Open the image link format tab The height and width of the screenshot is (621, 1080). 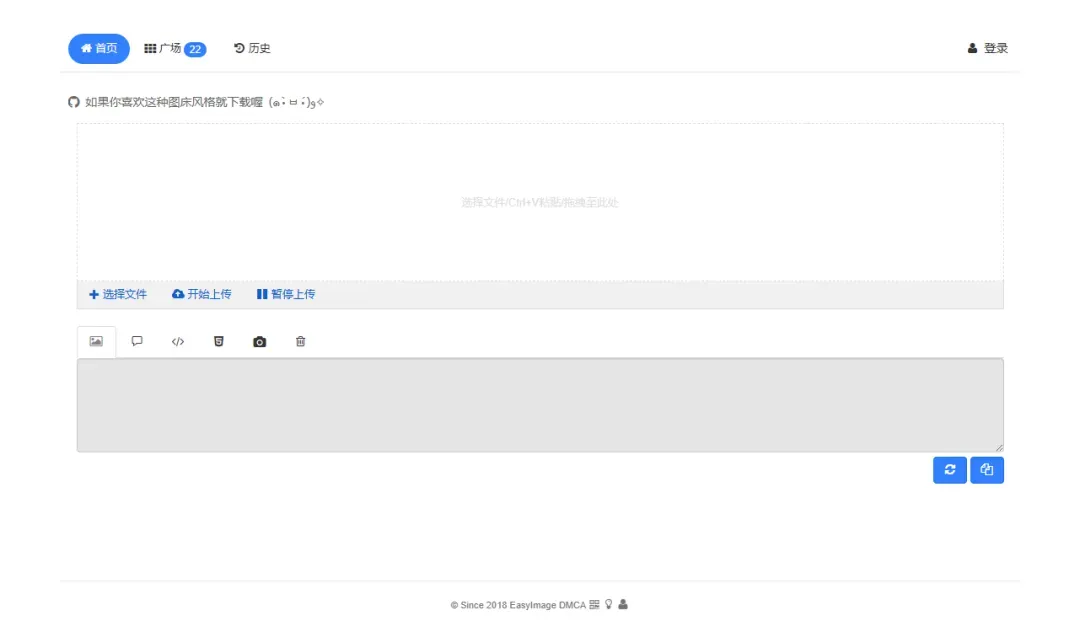pos(96,342)
